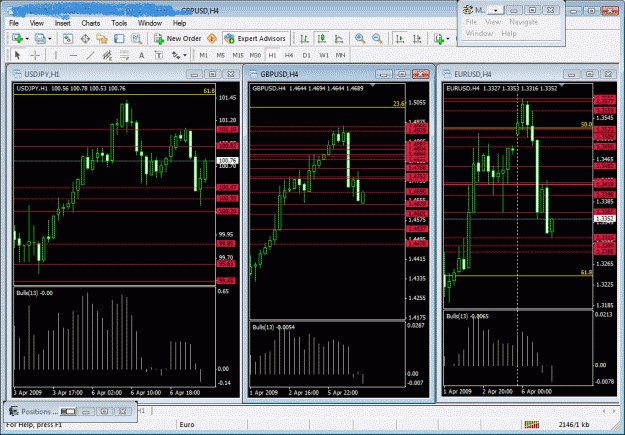This screenshot has height=435, width=625.
Task: Switch timeframe to W1
Action: [324, 55]
